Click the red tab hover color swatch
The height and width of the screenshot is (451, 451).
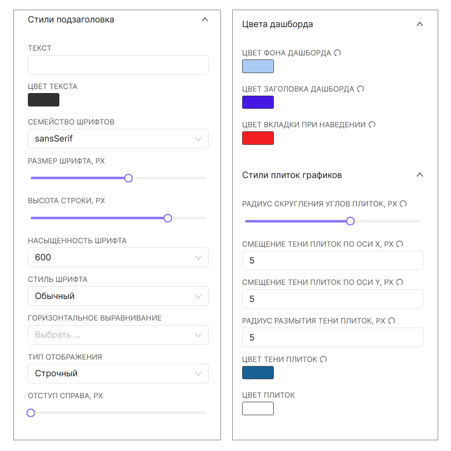tap(258, 138)
